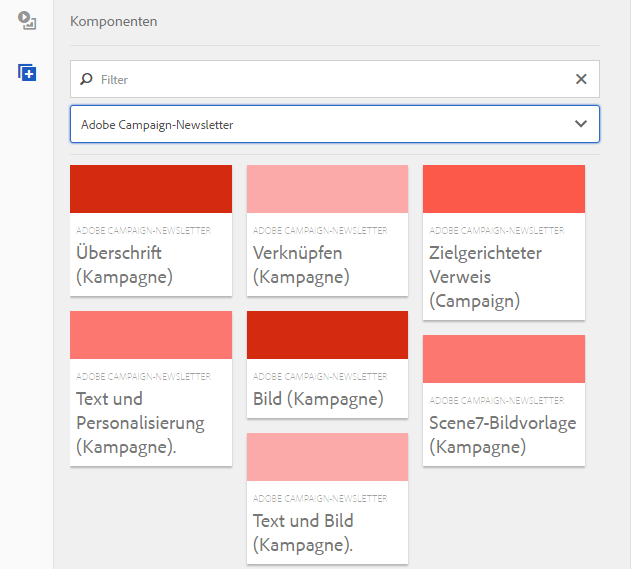The image size is (631, 569).
Task: Select the Überschrift (Kampagne) component card
Action: pyautogui.click(x=150, y=264)
